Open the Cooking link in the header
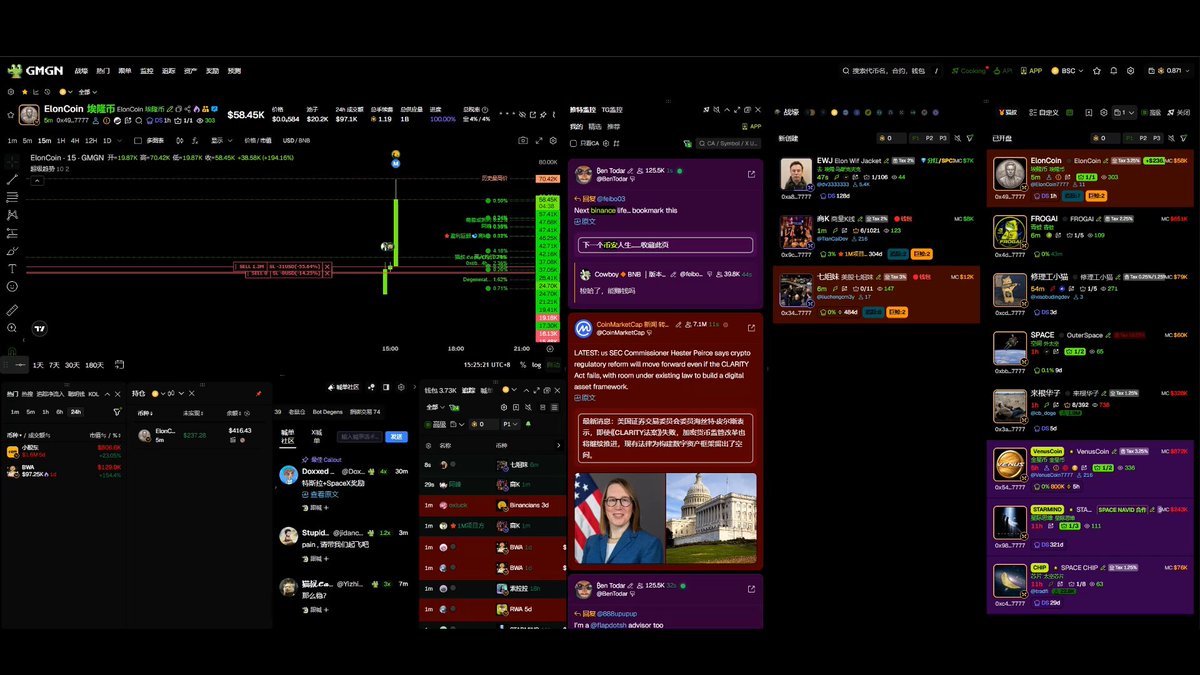The image size is (1200, 675). (968, 71)
